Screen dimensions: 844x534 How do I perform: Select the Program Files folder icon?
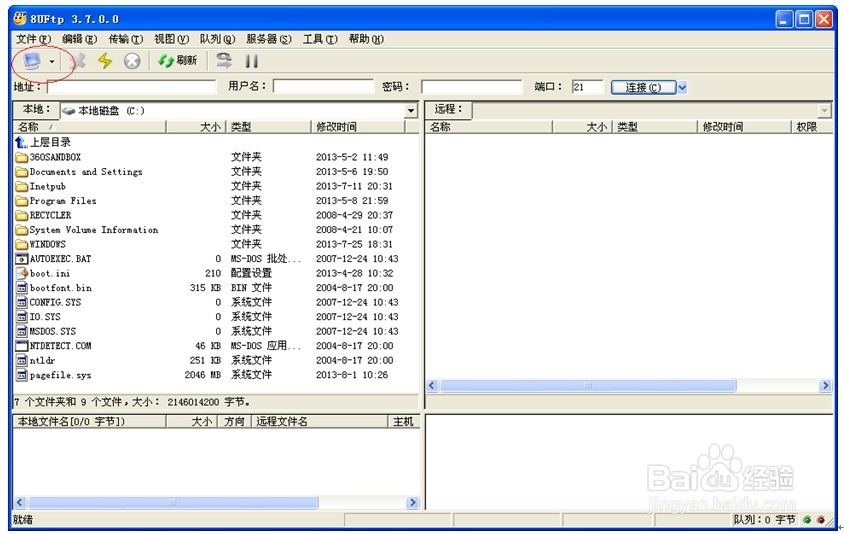tap(22, 201)
